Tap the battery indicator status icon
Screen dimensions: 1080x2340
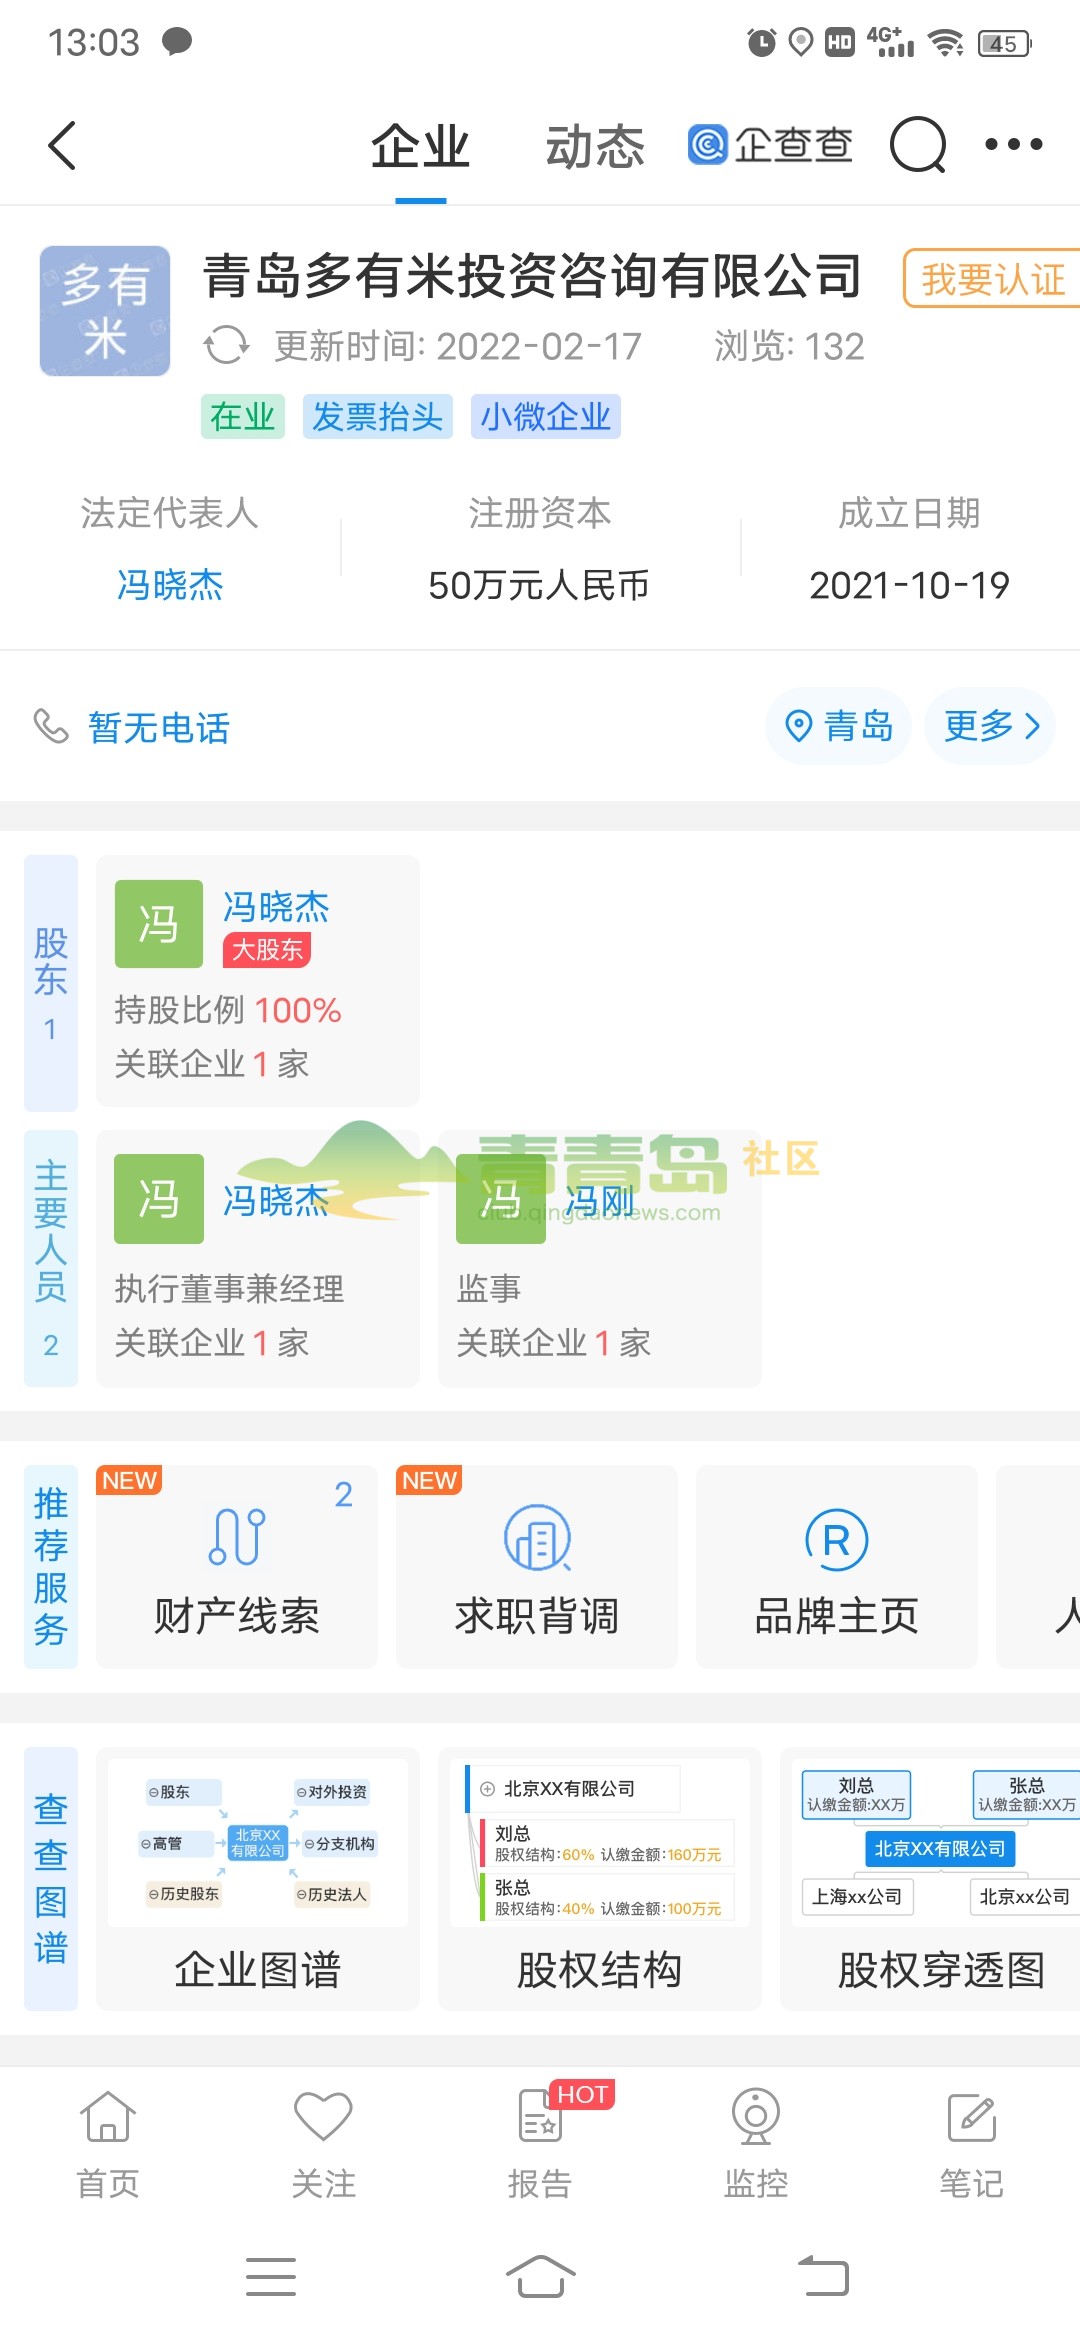coord(1005,43)
